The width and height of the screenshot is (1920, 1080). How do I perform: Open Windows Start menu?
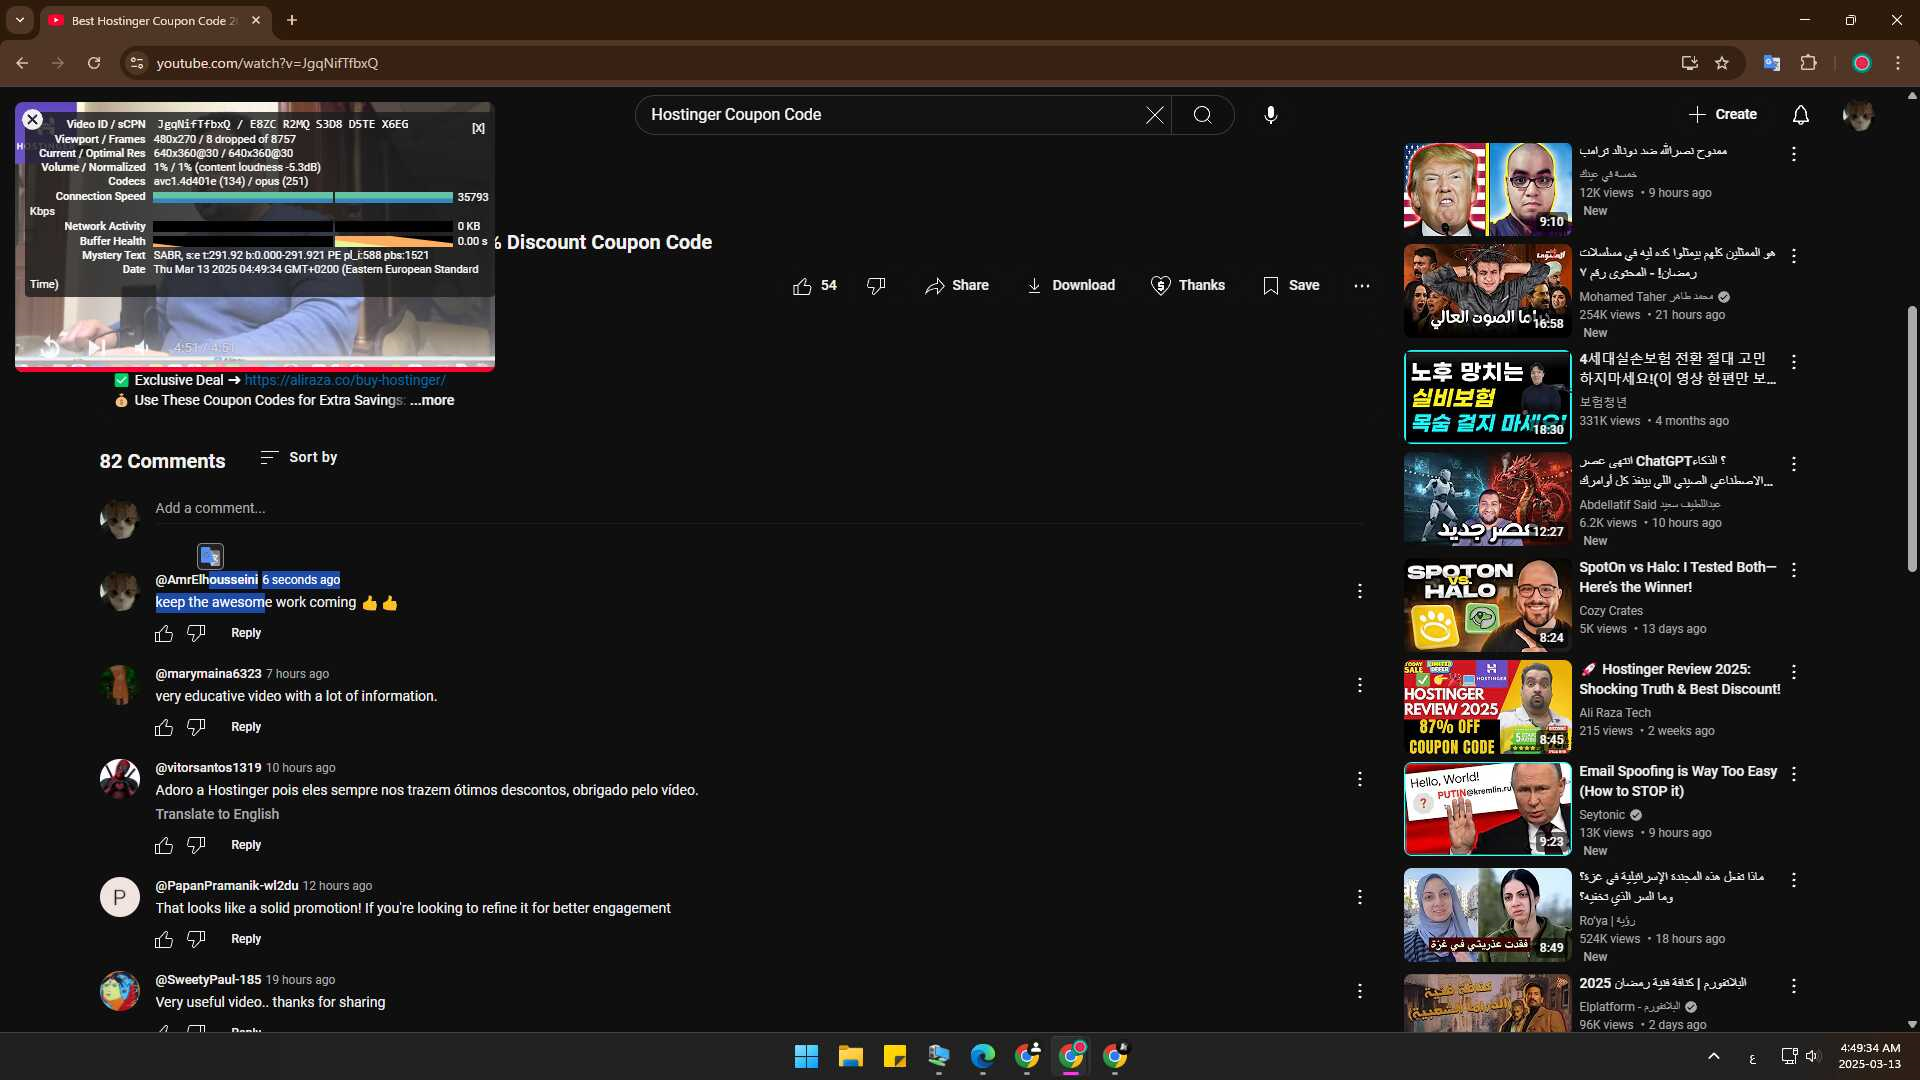point(806,1056)
